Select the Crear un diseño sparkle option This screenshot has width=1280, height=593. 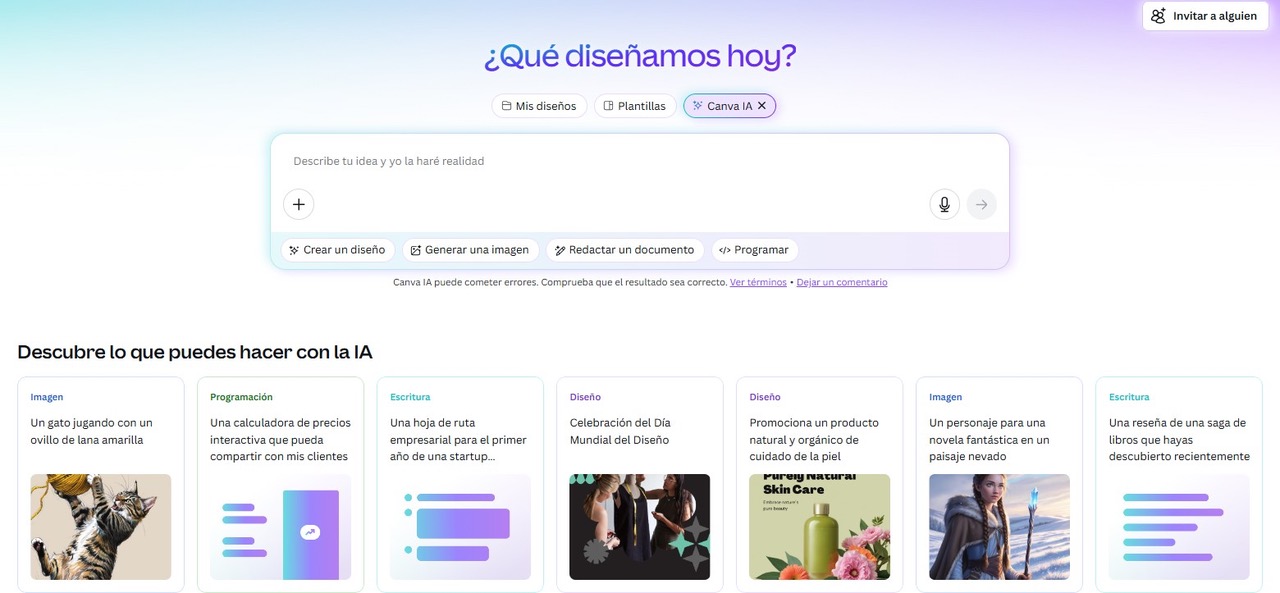336,249
